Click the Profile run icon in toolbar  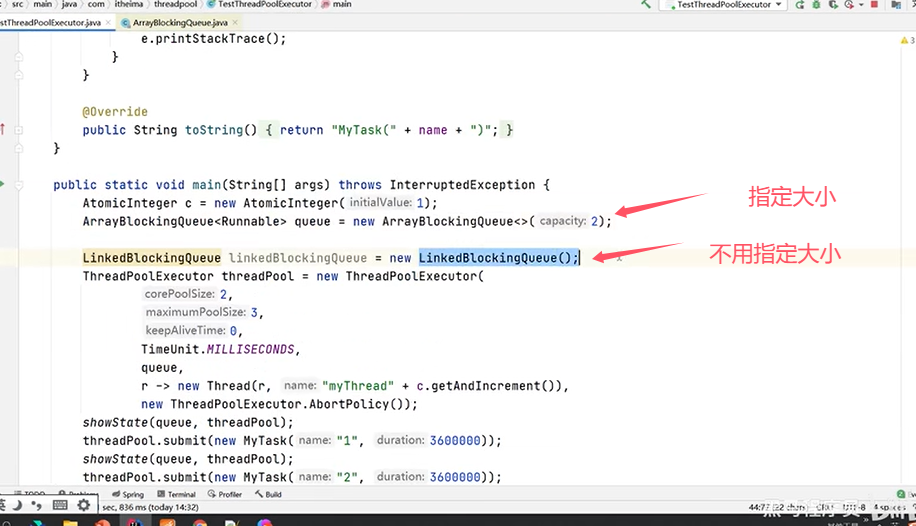849,4
